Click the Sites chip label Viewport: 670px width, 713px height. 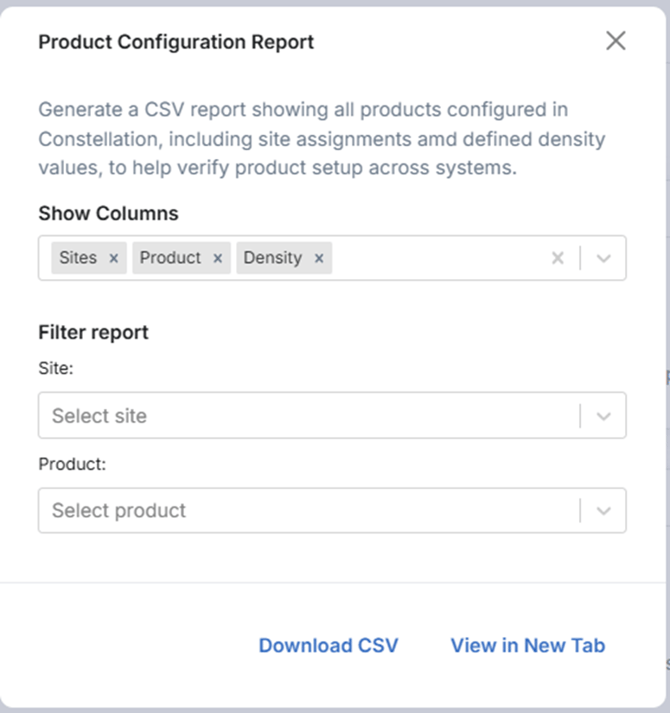78,258
